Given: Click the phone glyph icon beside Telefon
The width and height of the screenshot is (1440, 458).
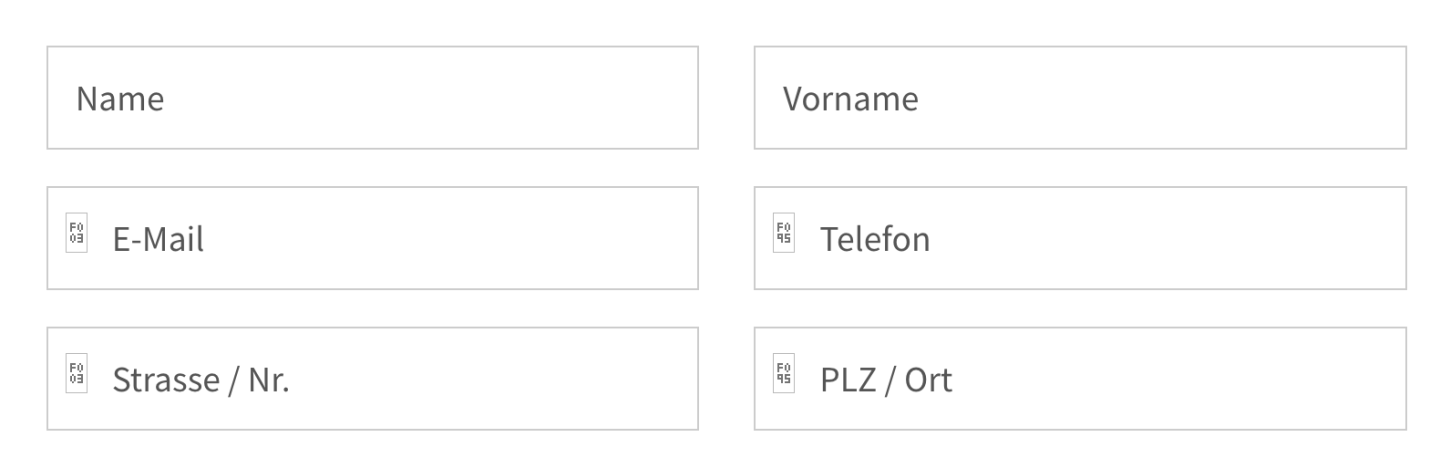Looking at the screenshot, I should [x=785, y=238].
